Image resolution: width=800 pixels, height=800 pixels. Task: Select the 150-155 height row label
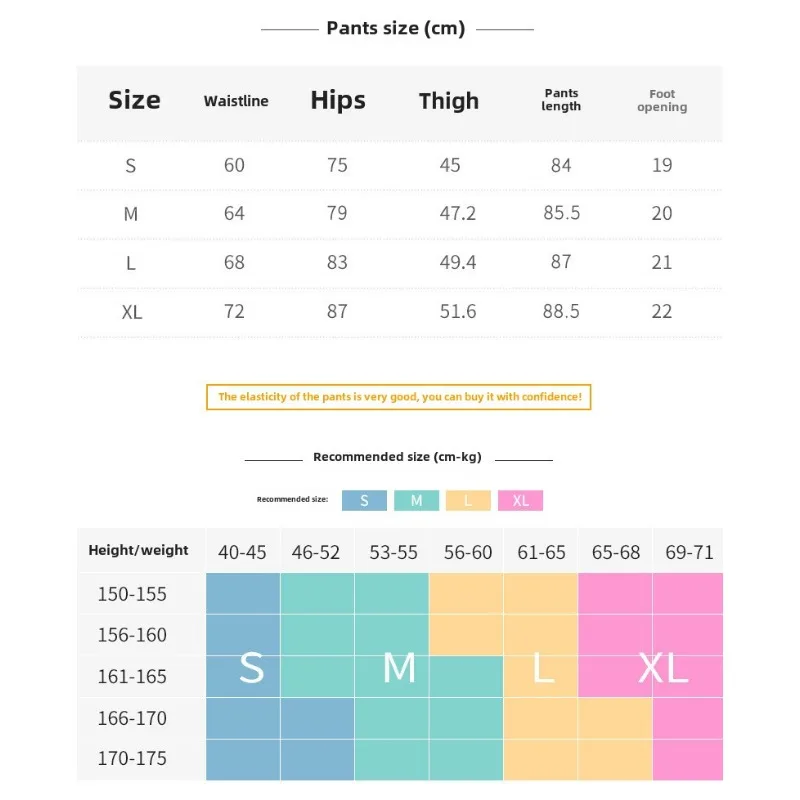coord(132,594)
